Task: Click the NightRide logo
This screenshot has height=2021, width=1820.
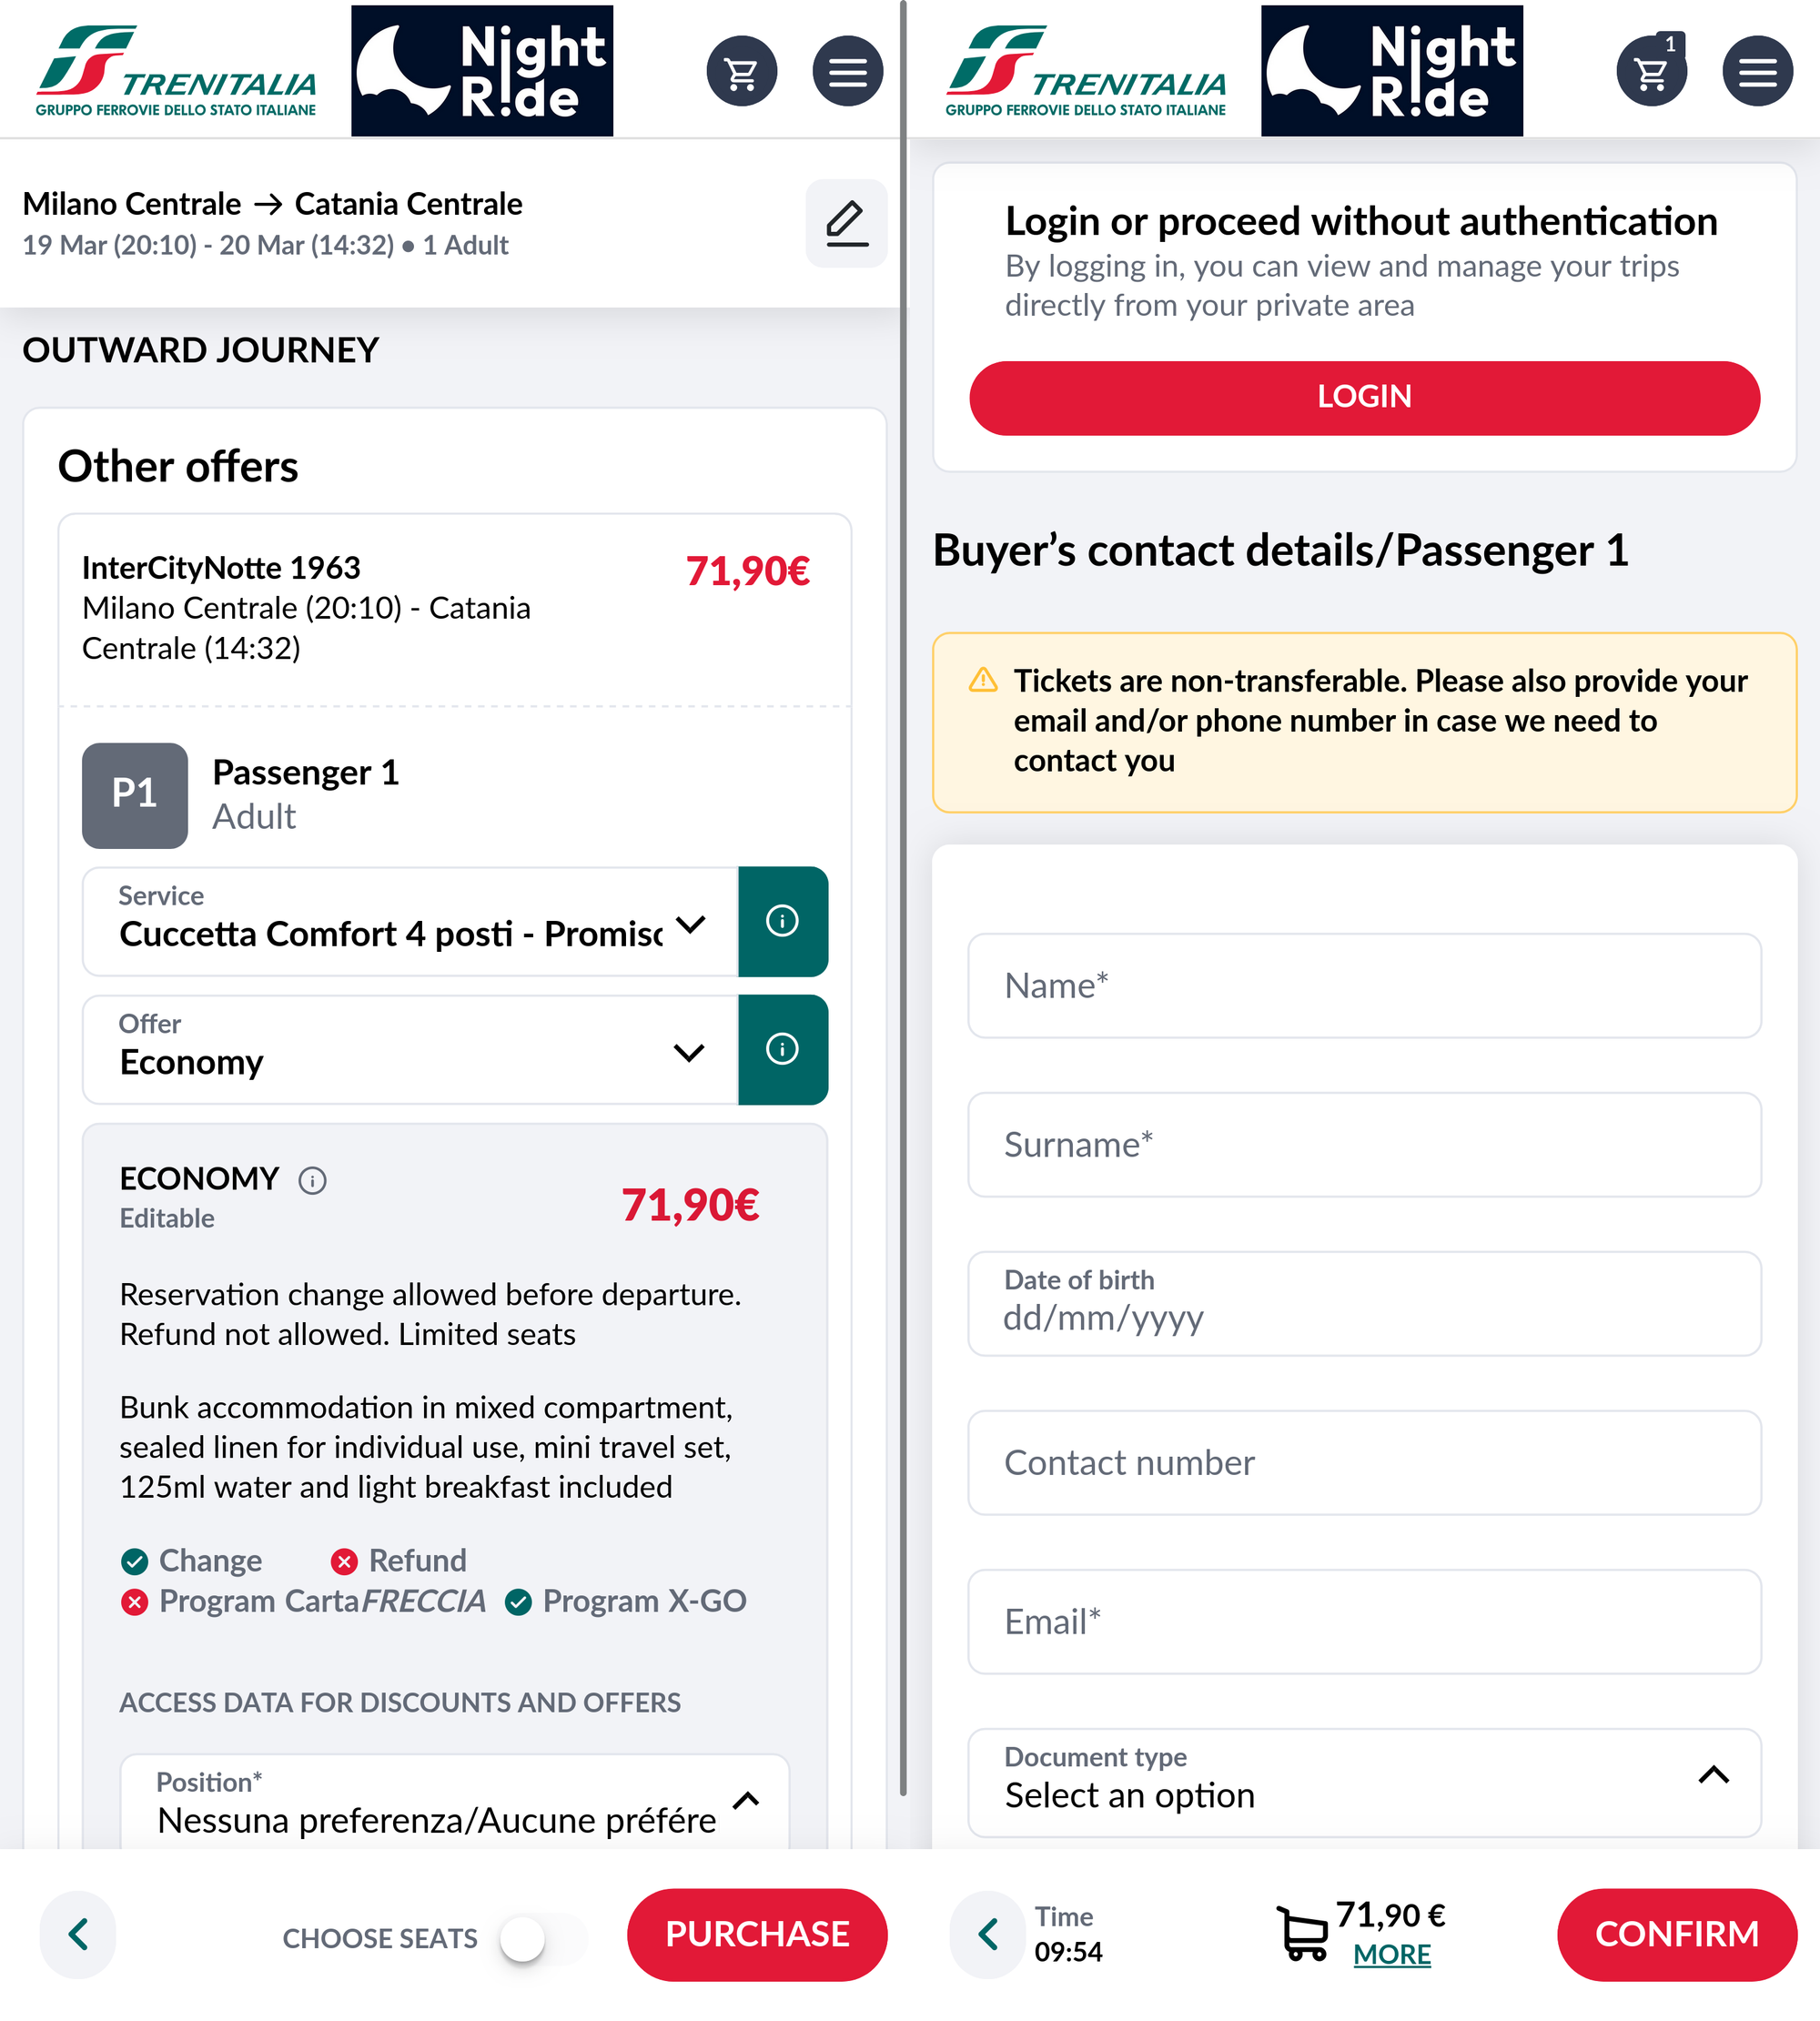Action: click(x=481, y=70)
